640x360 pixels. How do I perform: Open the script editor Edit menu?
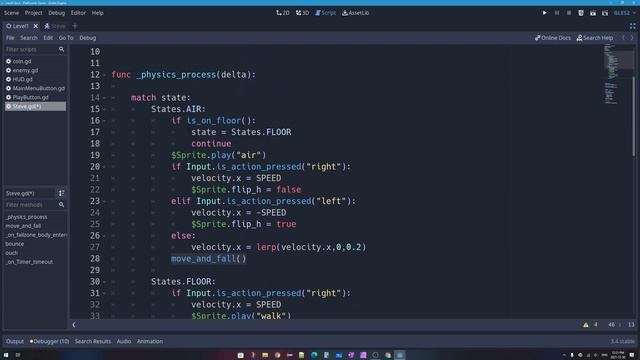pos(48,38)
